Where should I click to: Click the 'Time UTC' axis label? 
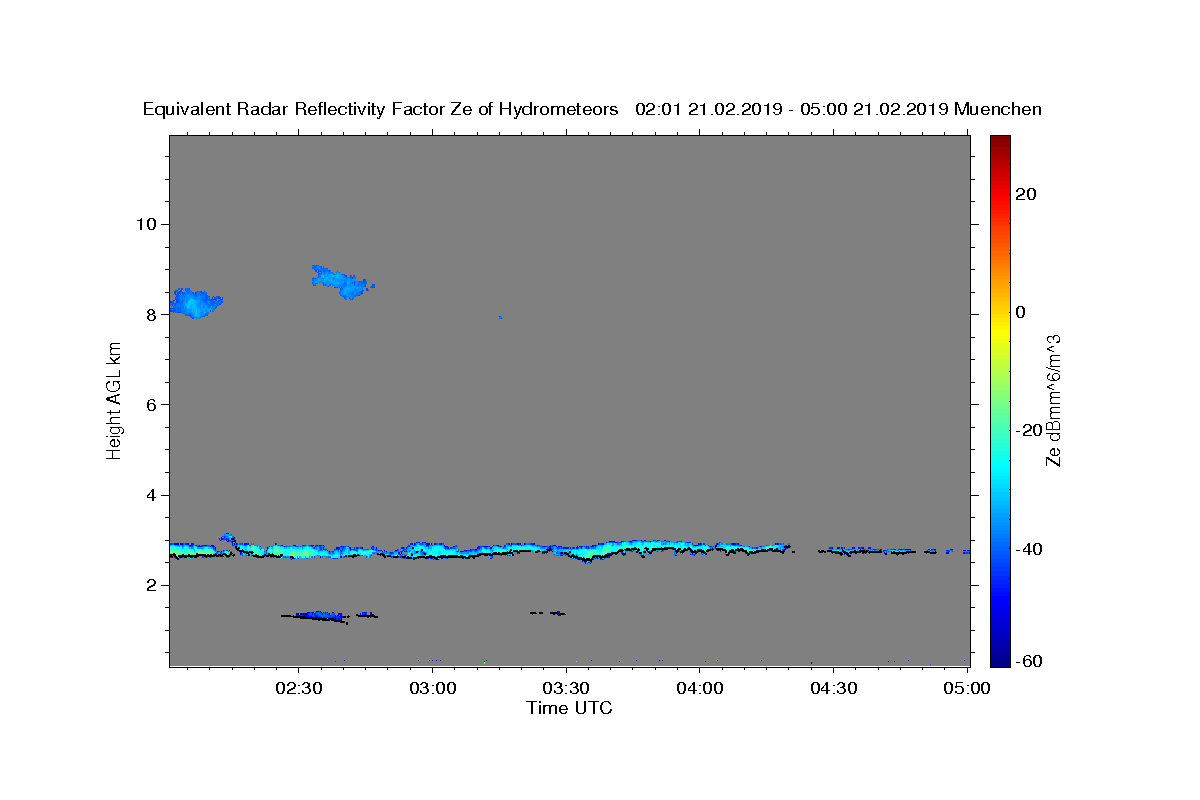(x=569, y=708)
